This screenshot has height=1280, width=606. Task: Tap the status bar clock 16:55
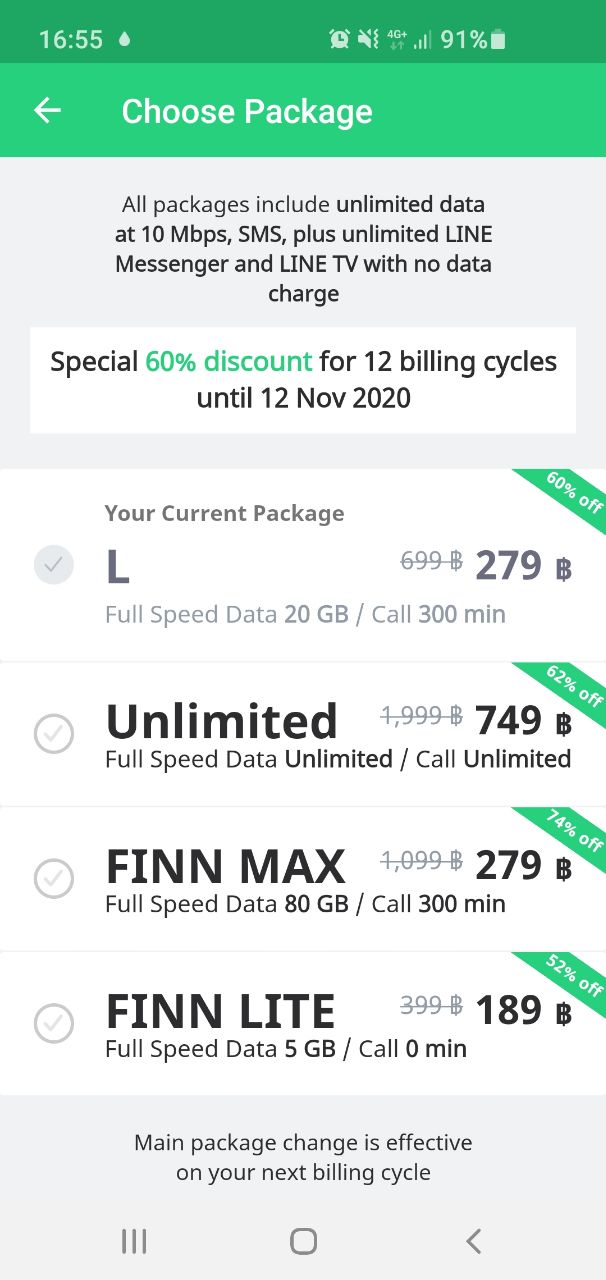pos(71,40)
